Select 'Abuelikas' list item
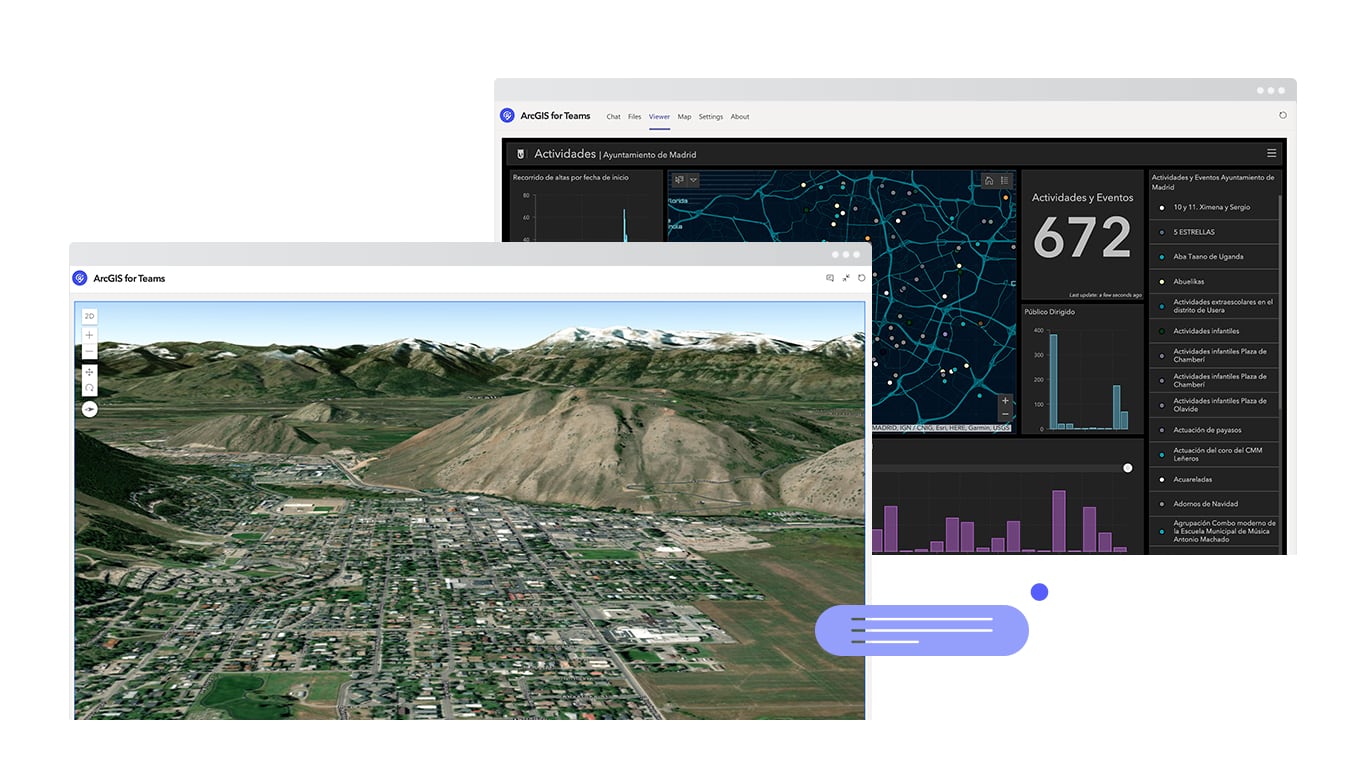Screen dimensions: 1366x768 click(1213, 281)
